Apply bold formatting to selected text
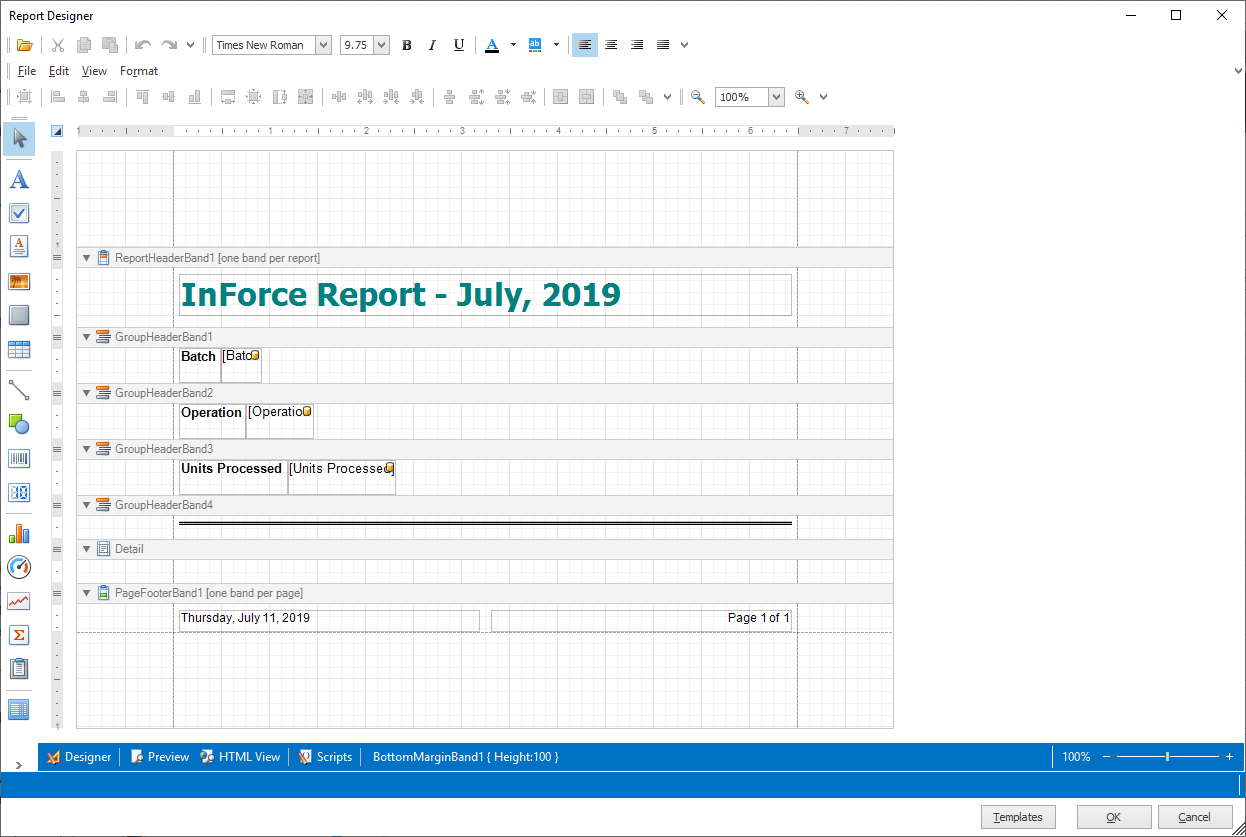 click(x=407, y=44)
